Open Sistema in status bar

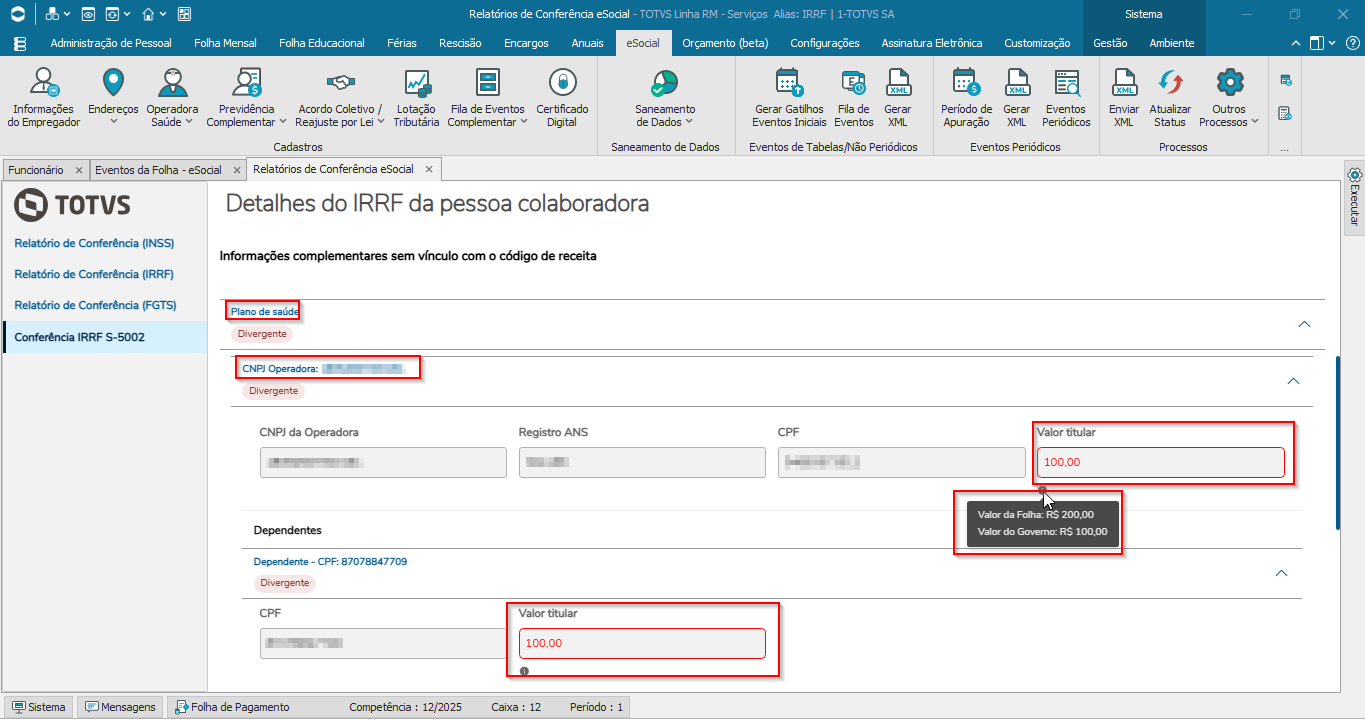coord(39,707)
